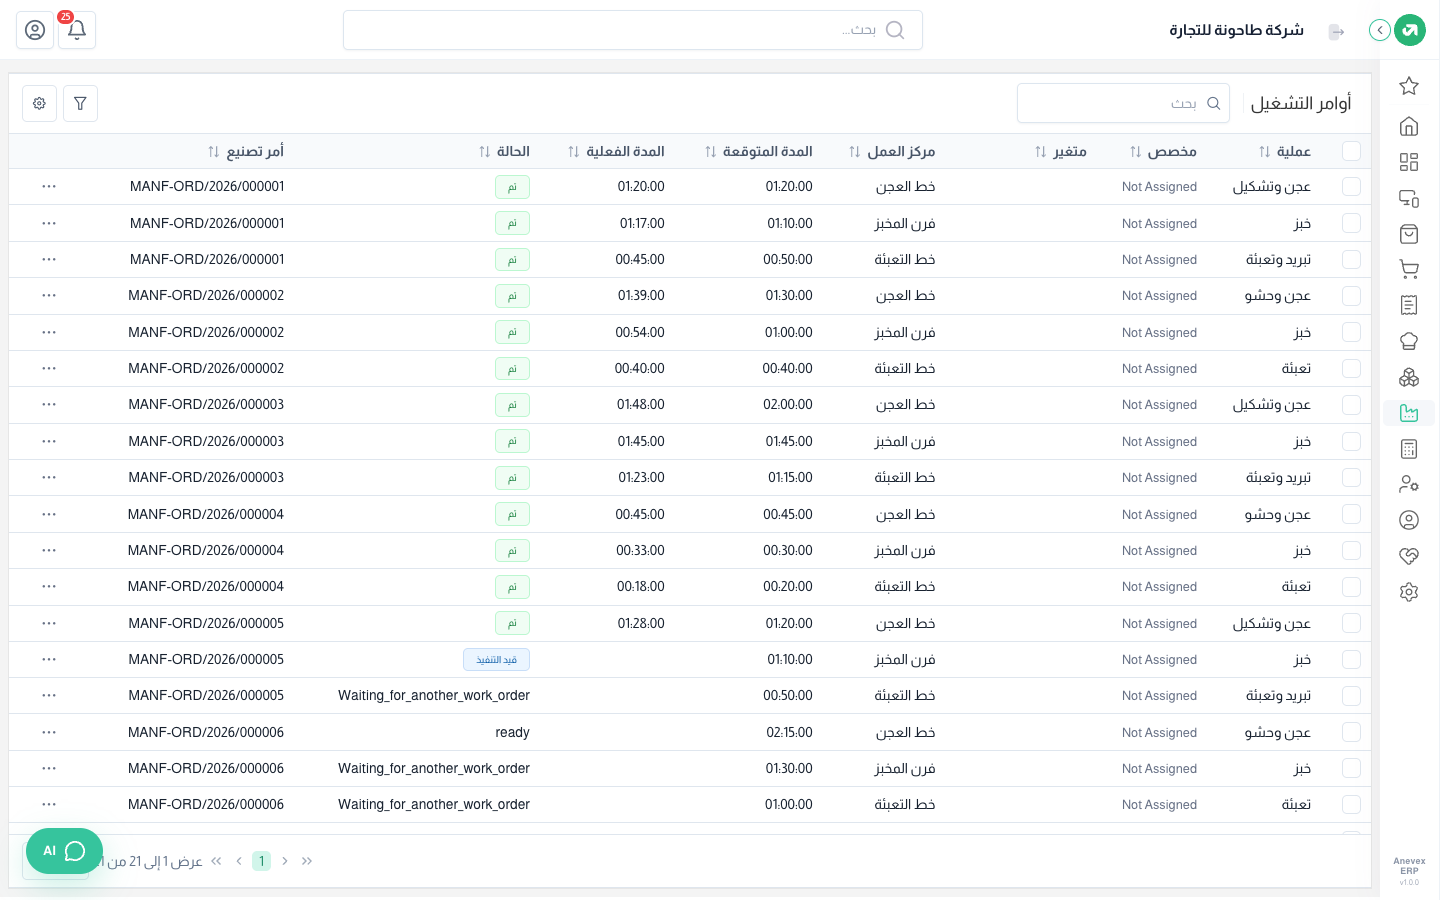Open the AI chat assistant button
This screenshot has width=1440, height=900.
pos(64,851)
